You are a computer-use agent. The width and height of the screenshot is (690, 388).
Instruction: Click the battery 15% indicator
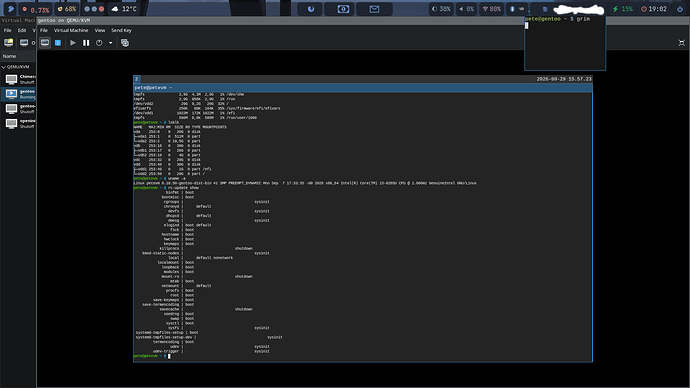(x=623, y=9)
